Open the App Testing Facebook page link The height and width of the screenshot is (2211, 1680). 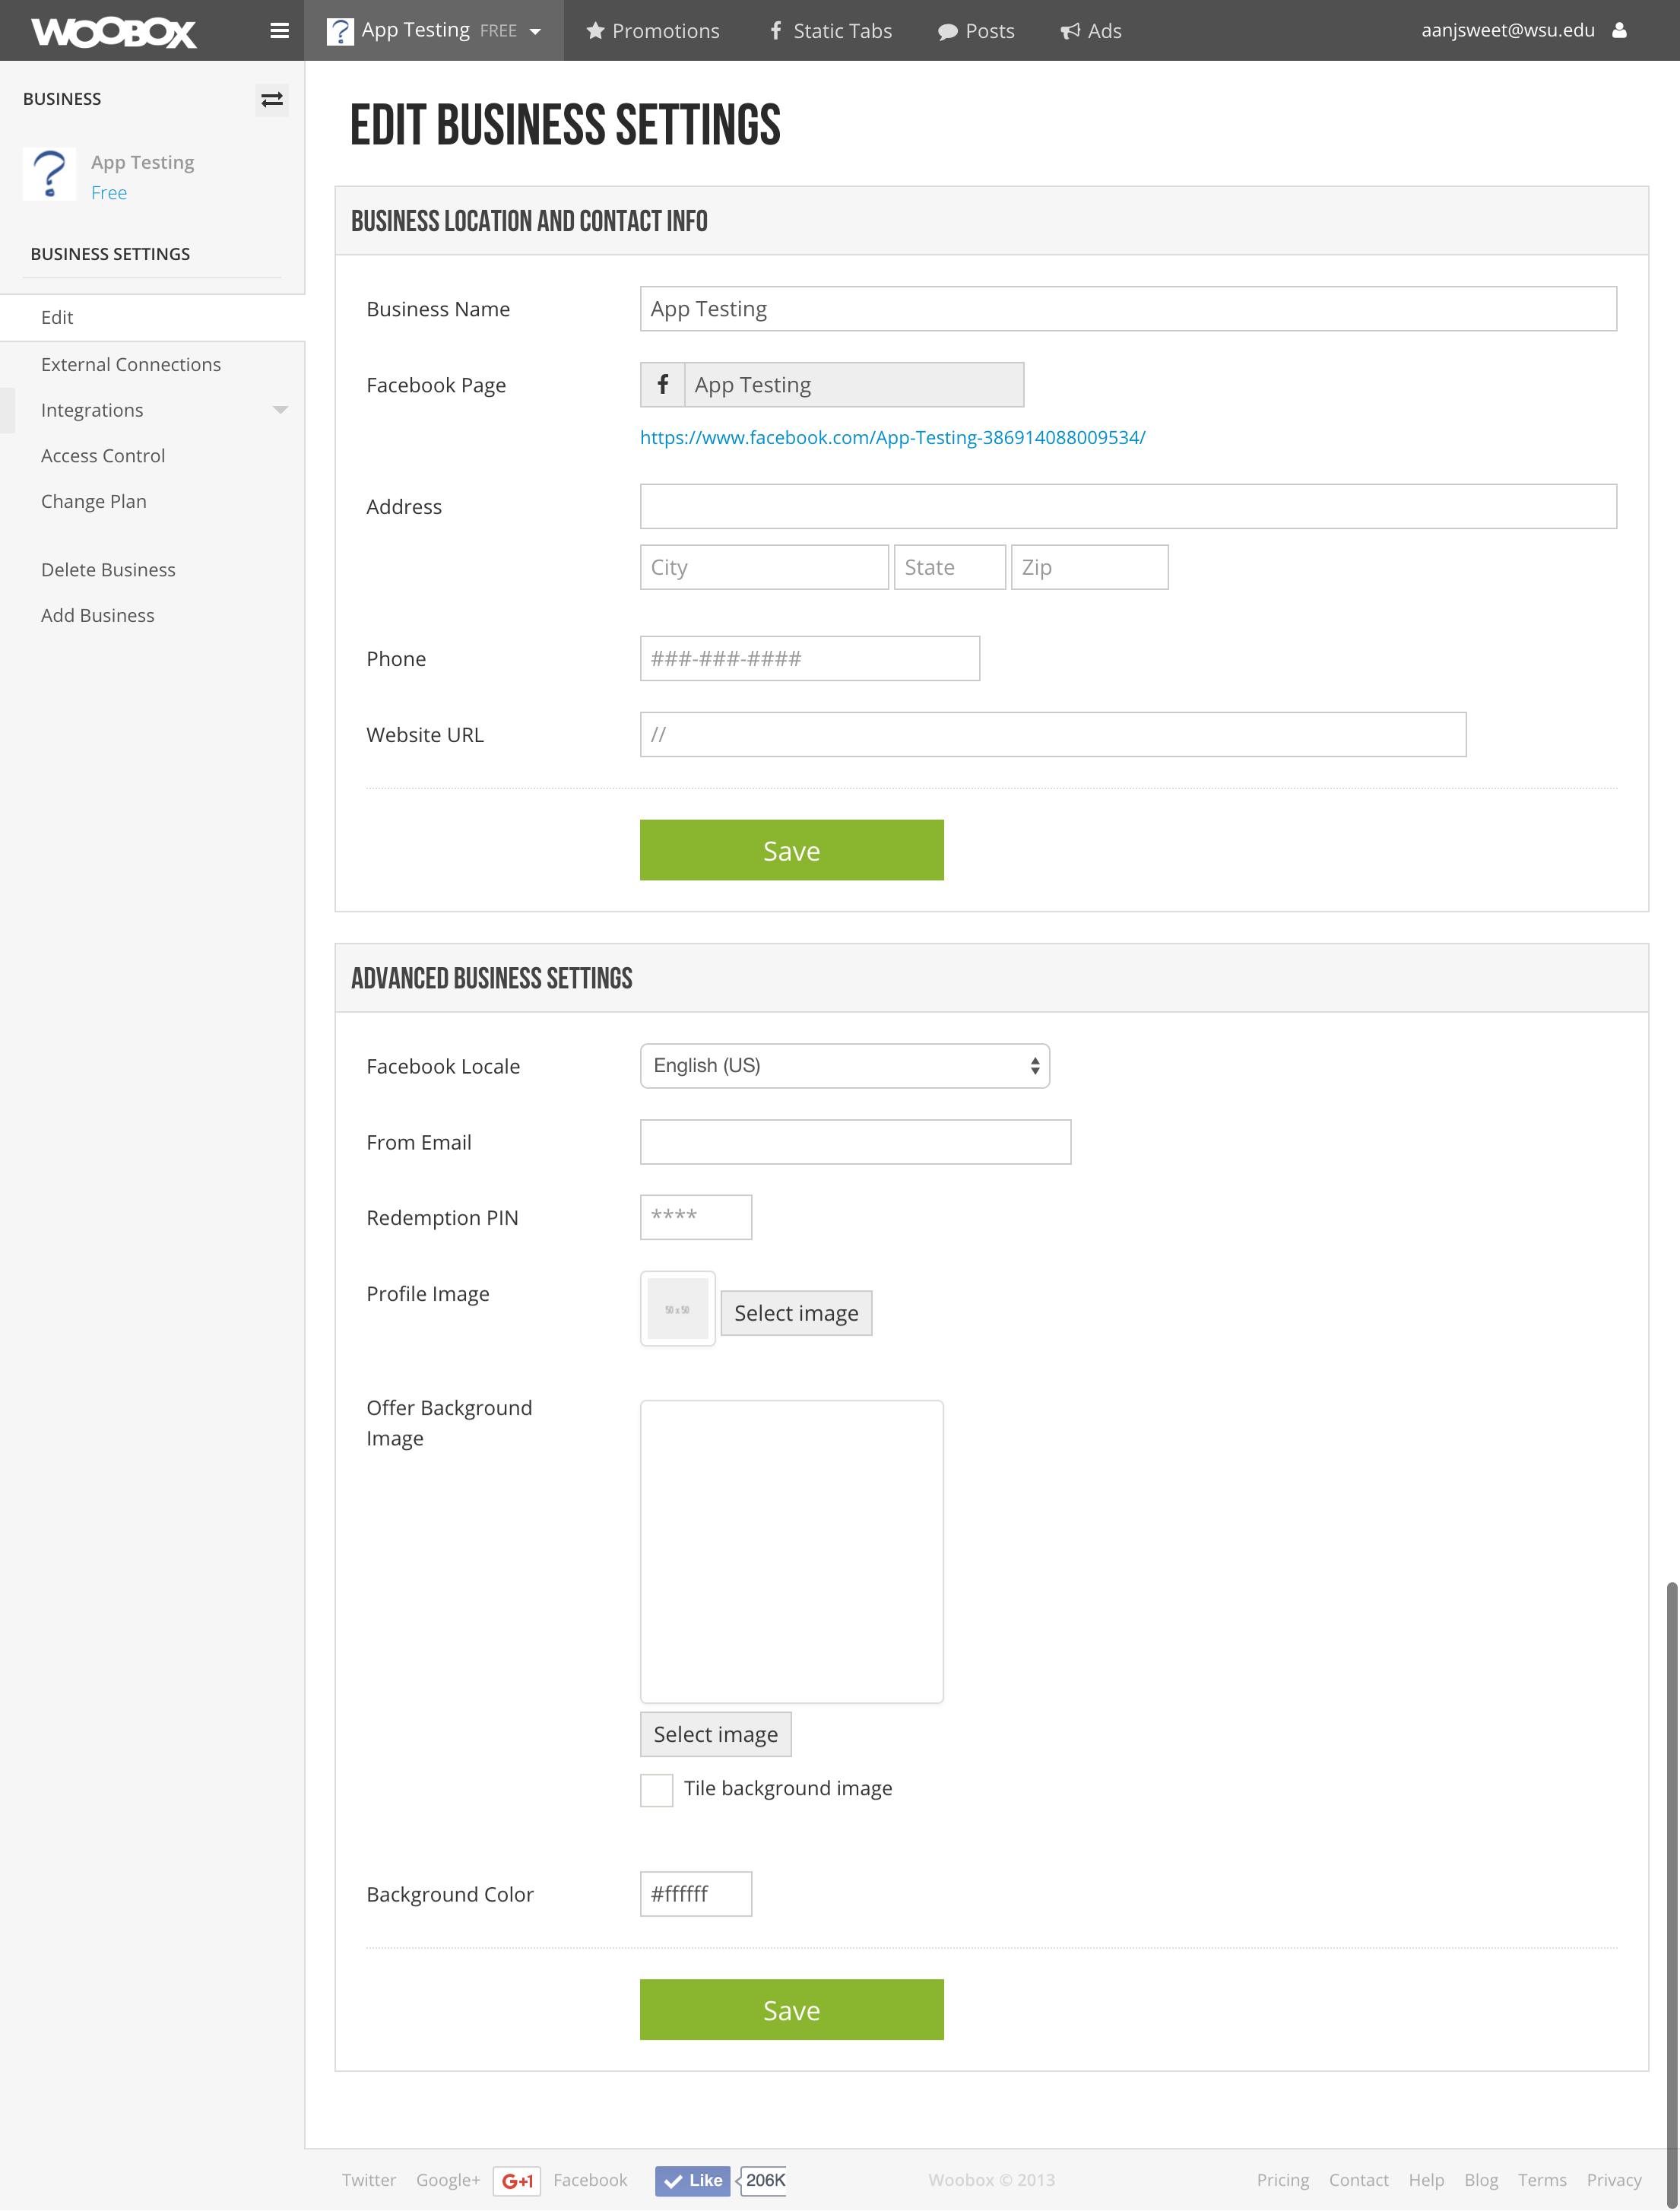click(892, 437)
